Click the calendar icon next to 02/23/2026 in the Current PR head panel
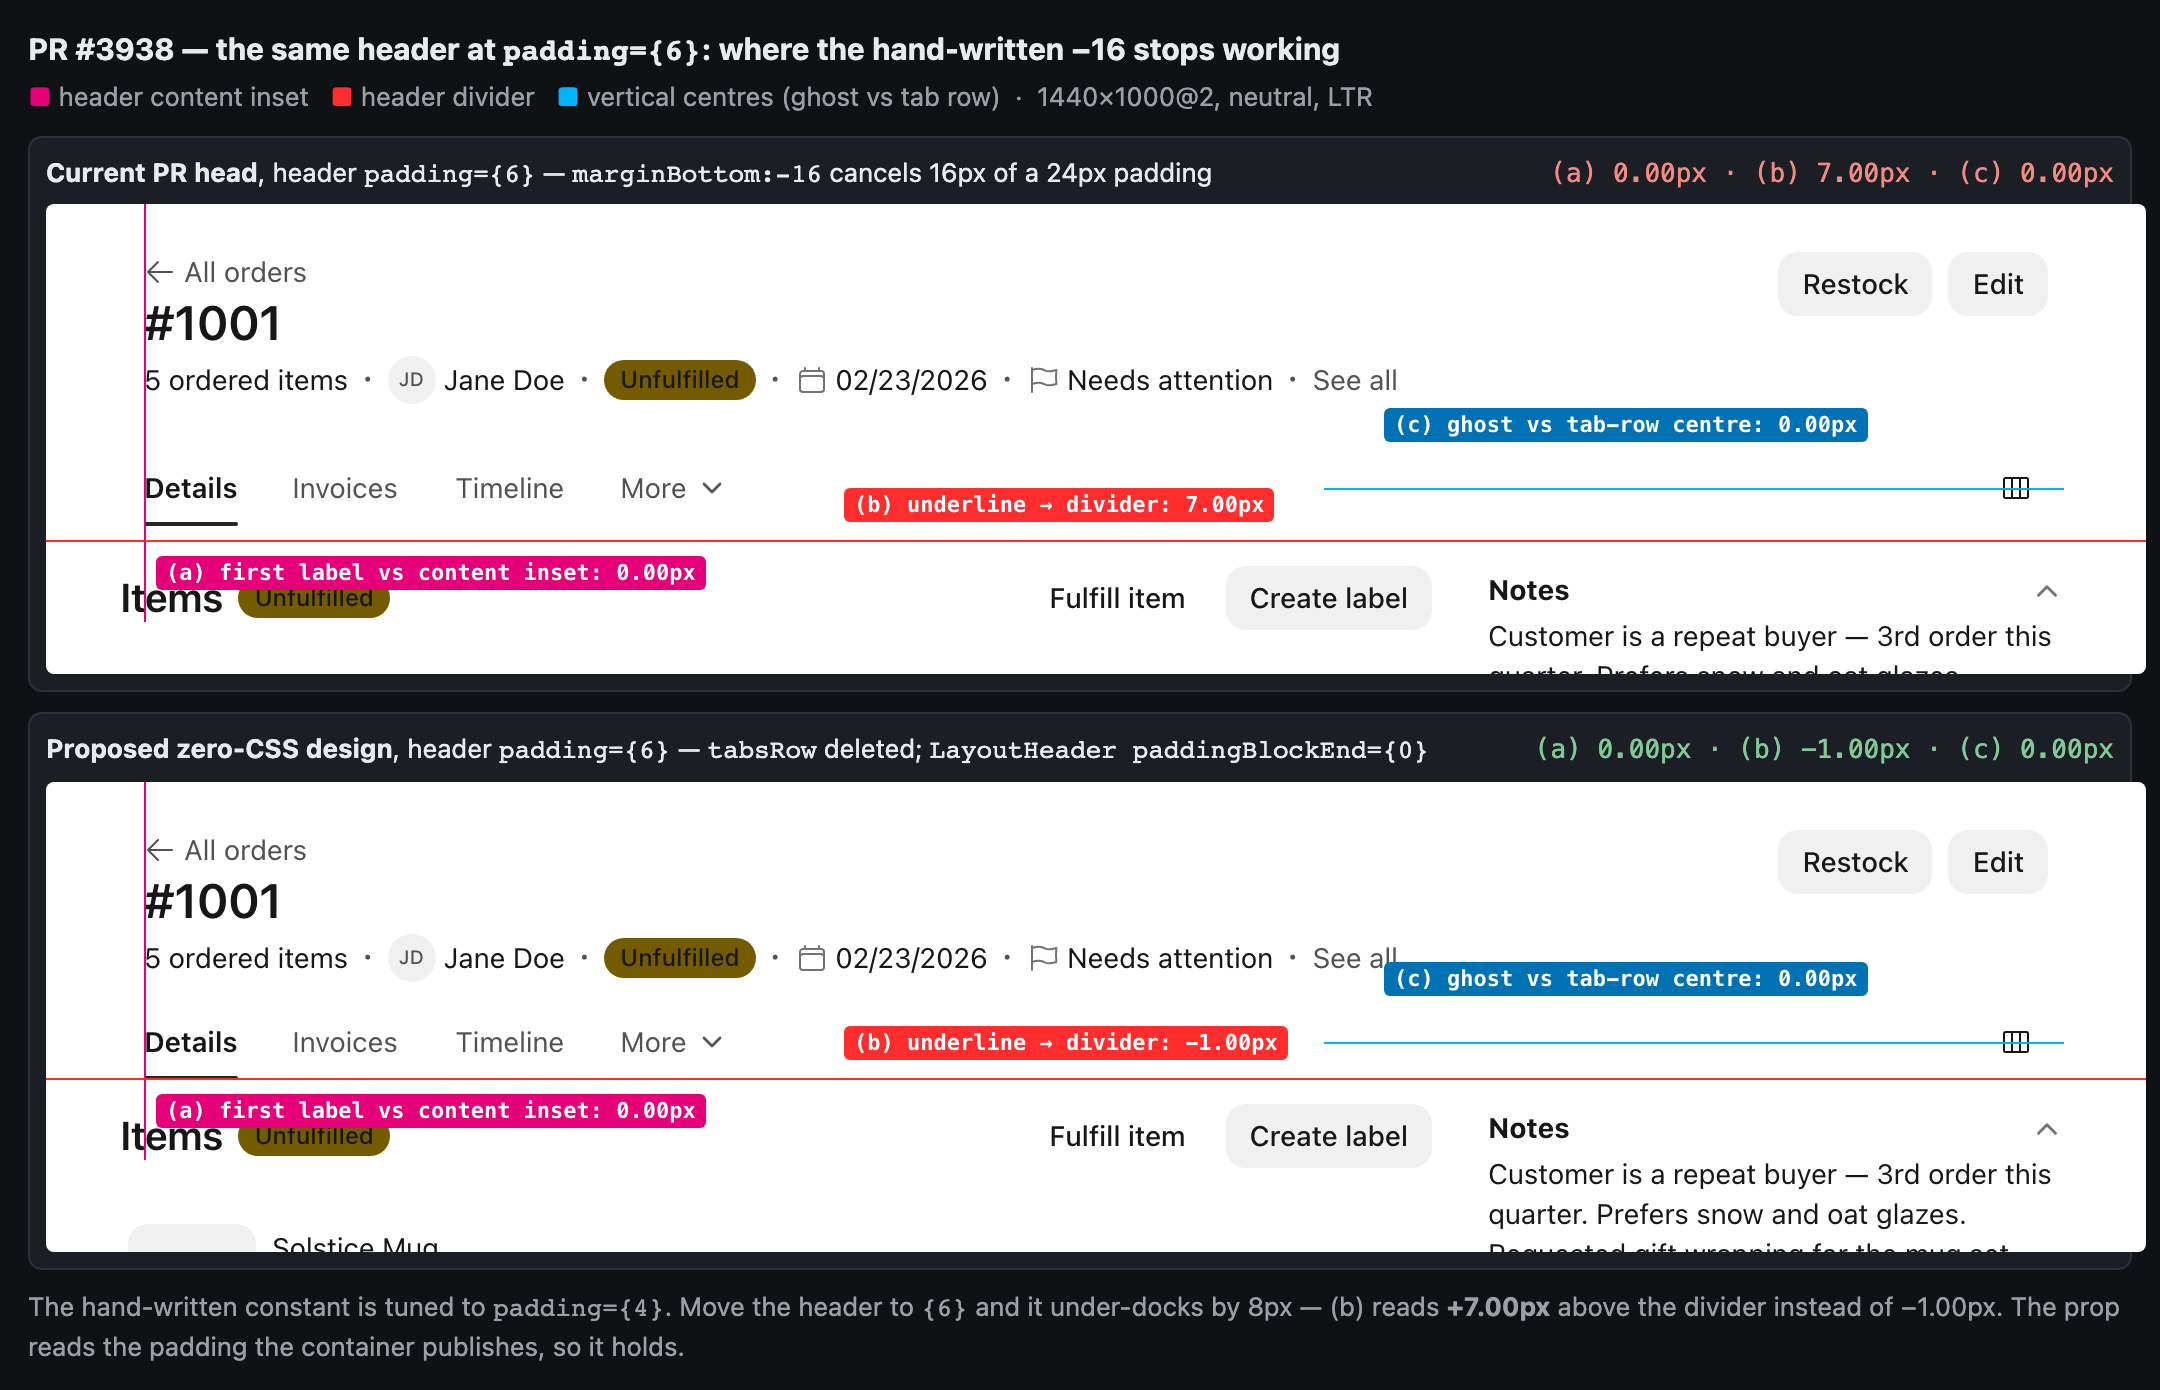This screenshot has height=1390, width=2160. (x=812, y=381)
